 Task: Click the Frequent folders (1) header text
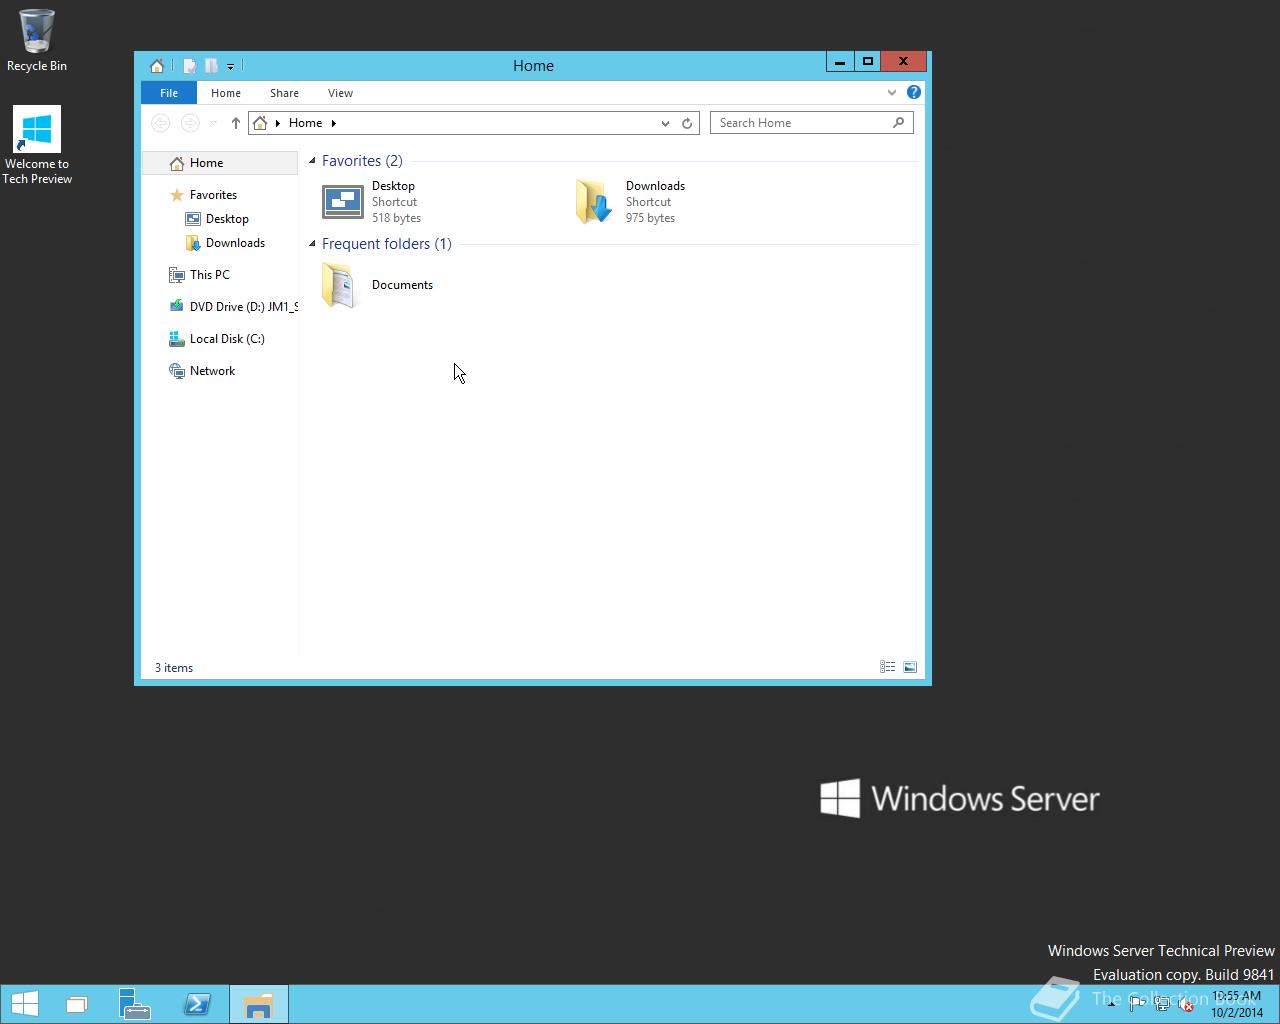[x=387, y=244]
